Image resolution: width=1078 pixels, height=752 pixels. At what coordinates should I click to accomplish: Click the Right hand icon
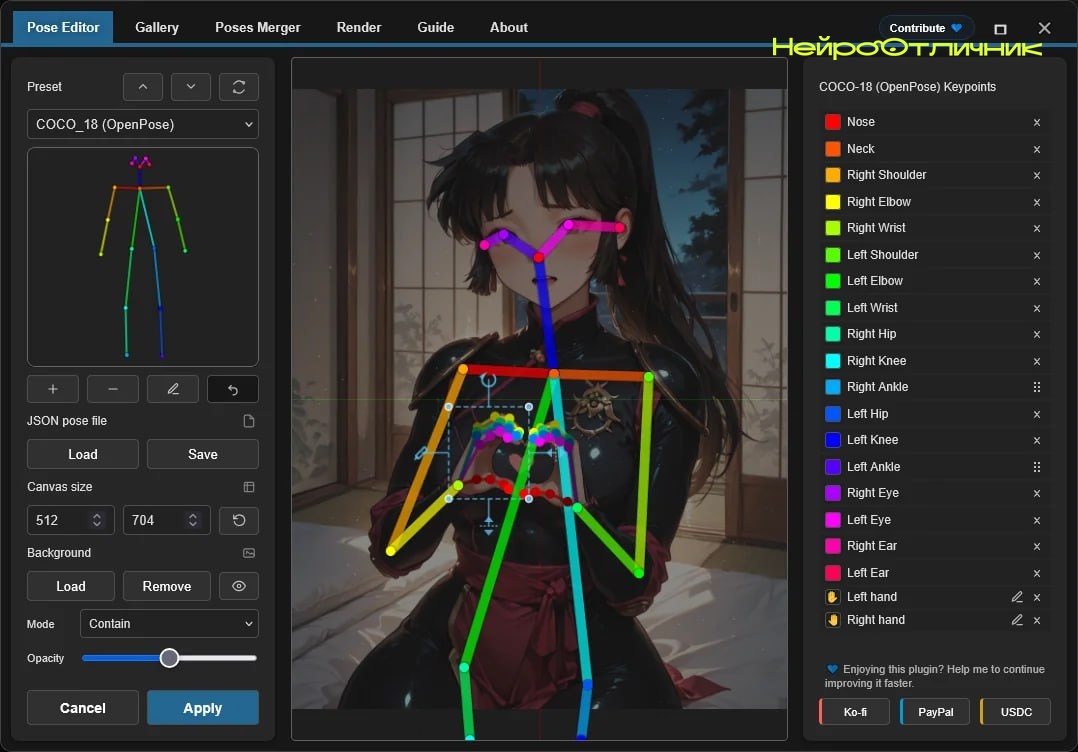[833, 620]
